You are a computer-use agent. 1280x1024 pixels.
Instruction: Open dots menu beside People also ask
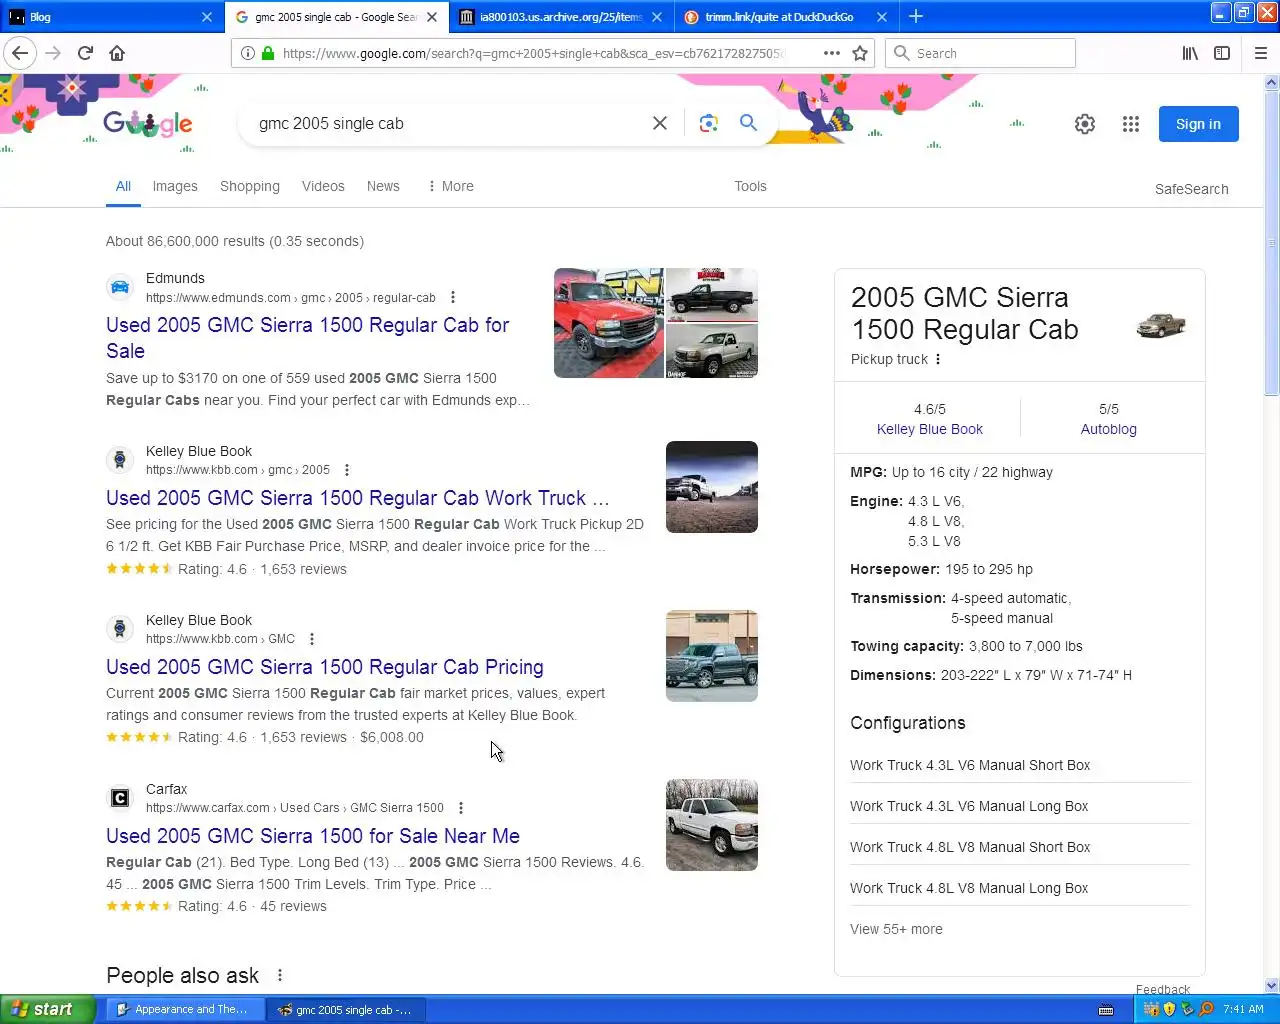280,975
